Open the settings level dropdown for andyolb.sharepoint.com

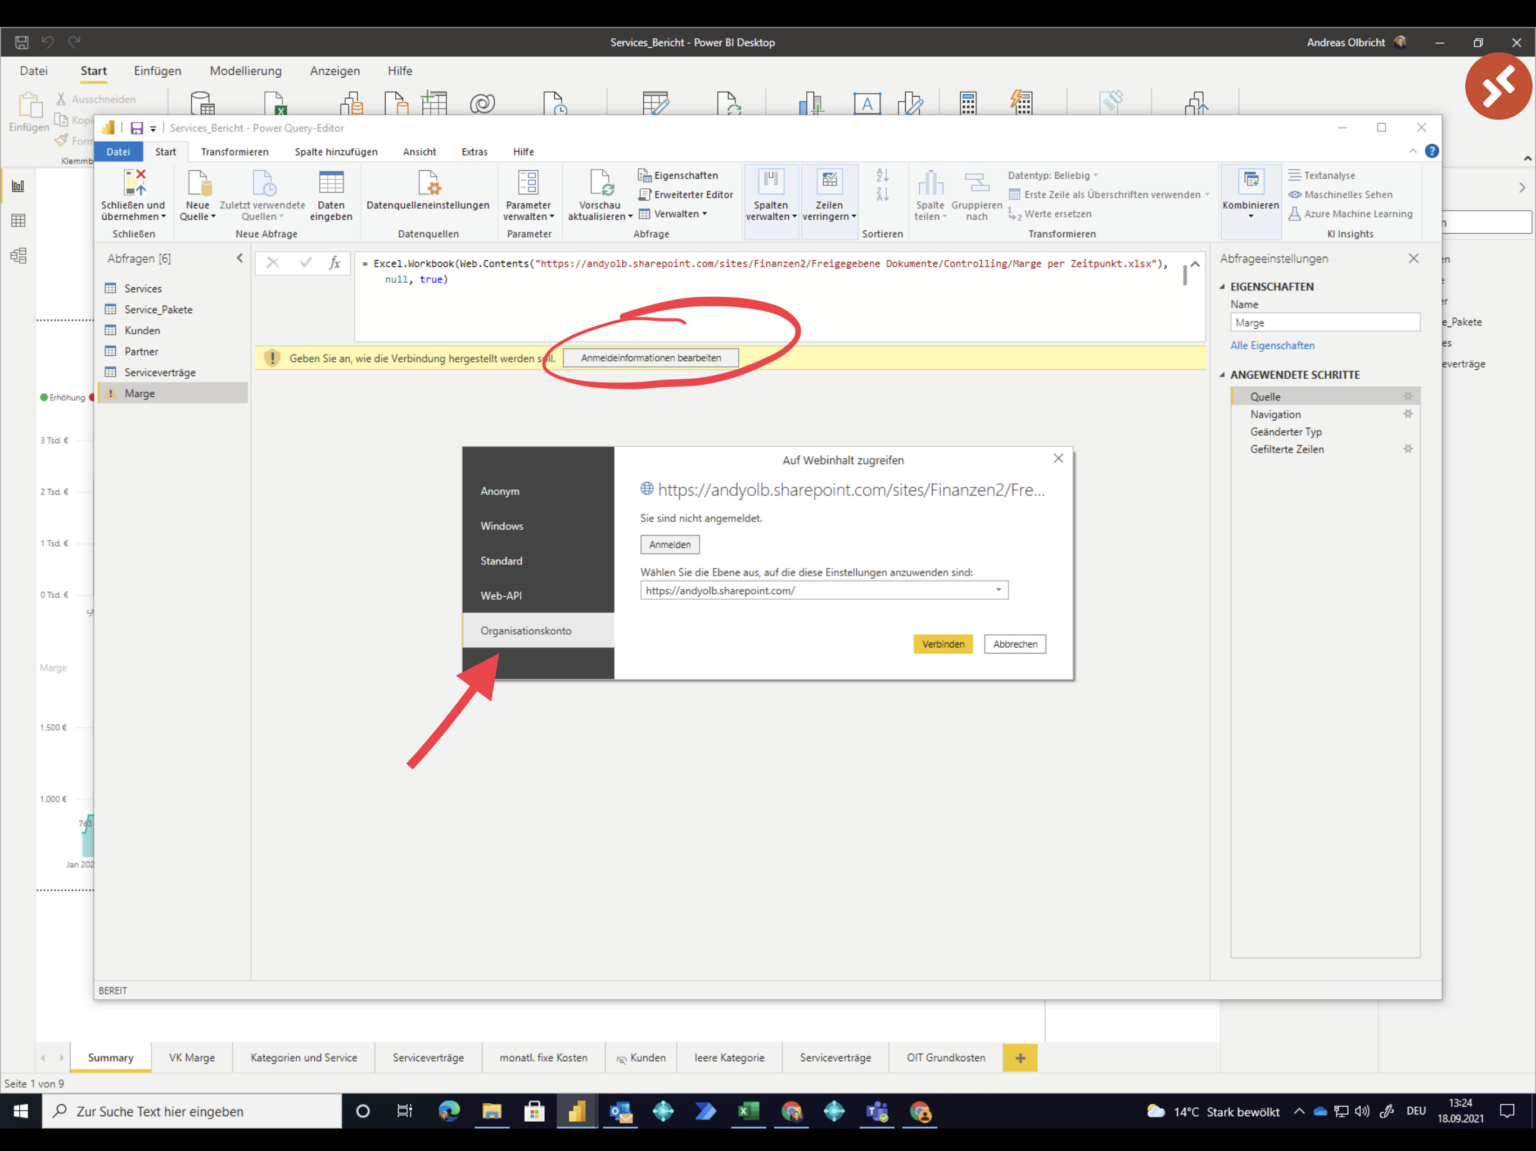[997, 590]
